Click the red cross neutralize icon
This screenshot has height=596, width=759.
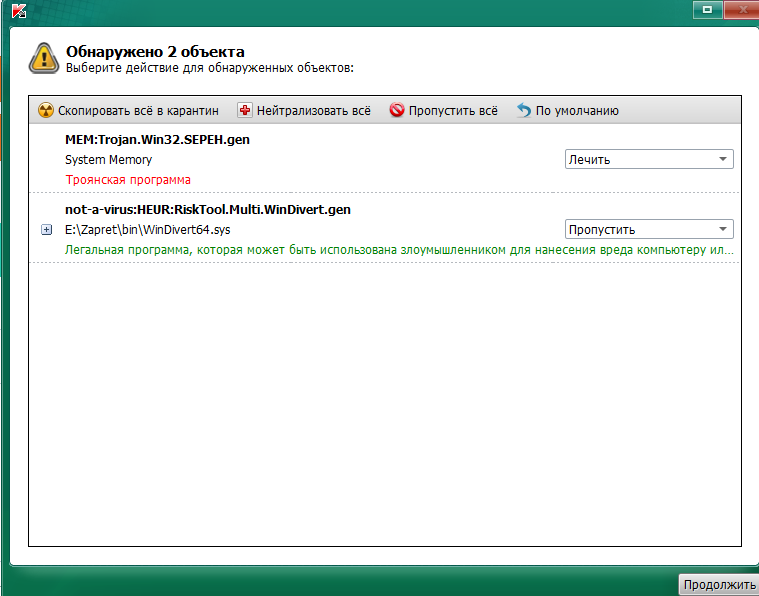pyautogui.click(x=244, y=110)
